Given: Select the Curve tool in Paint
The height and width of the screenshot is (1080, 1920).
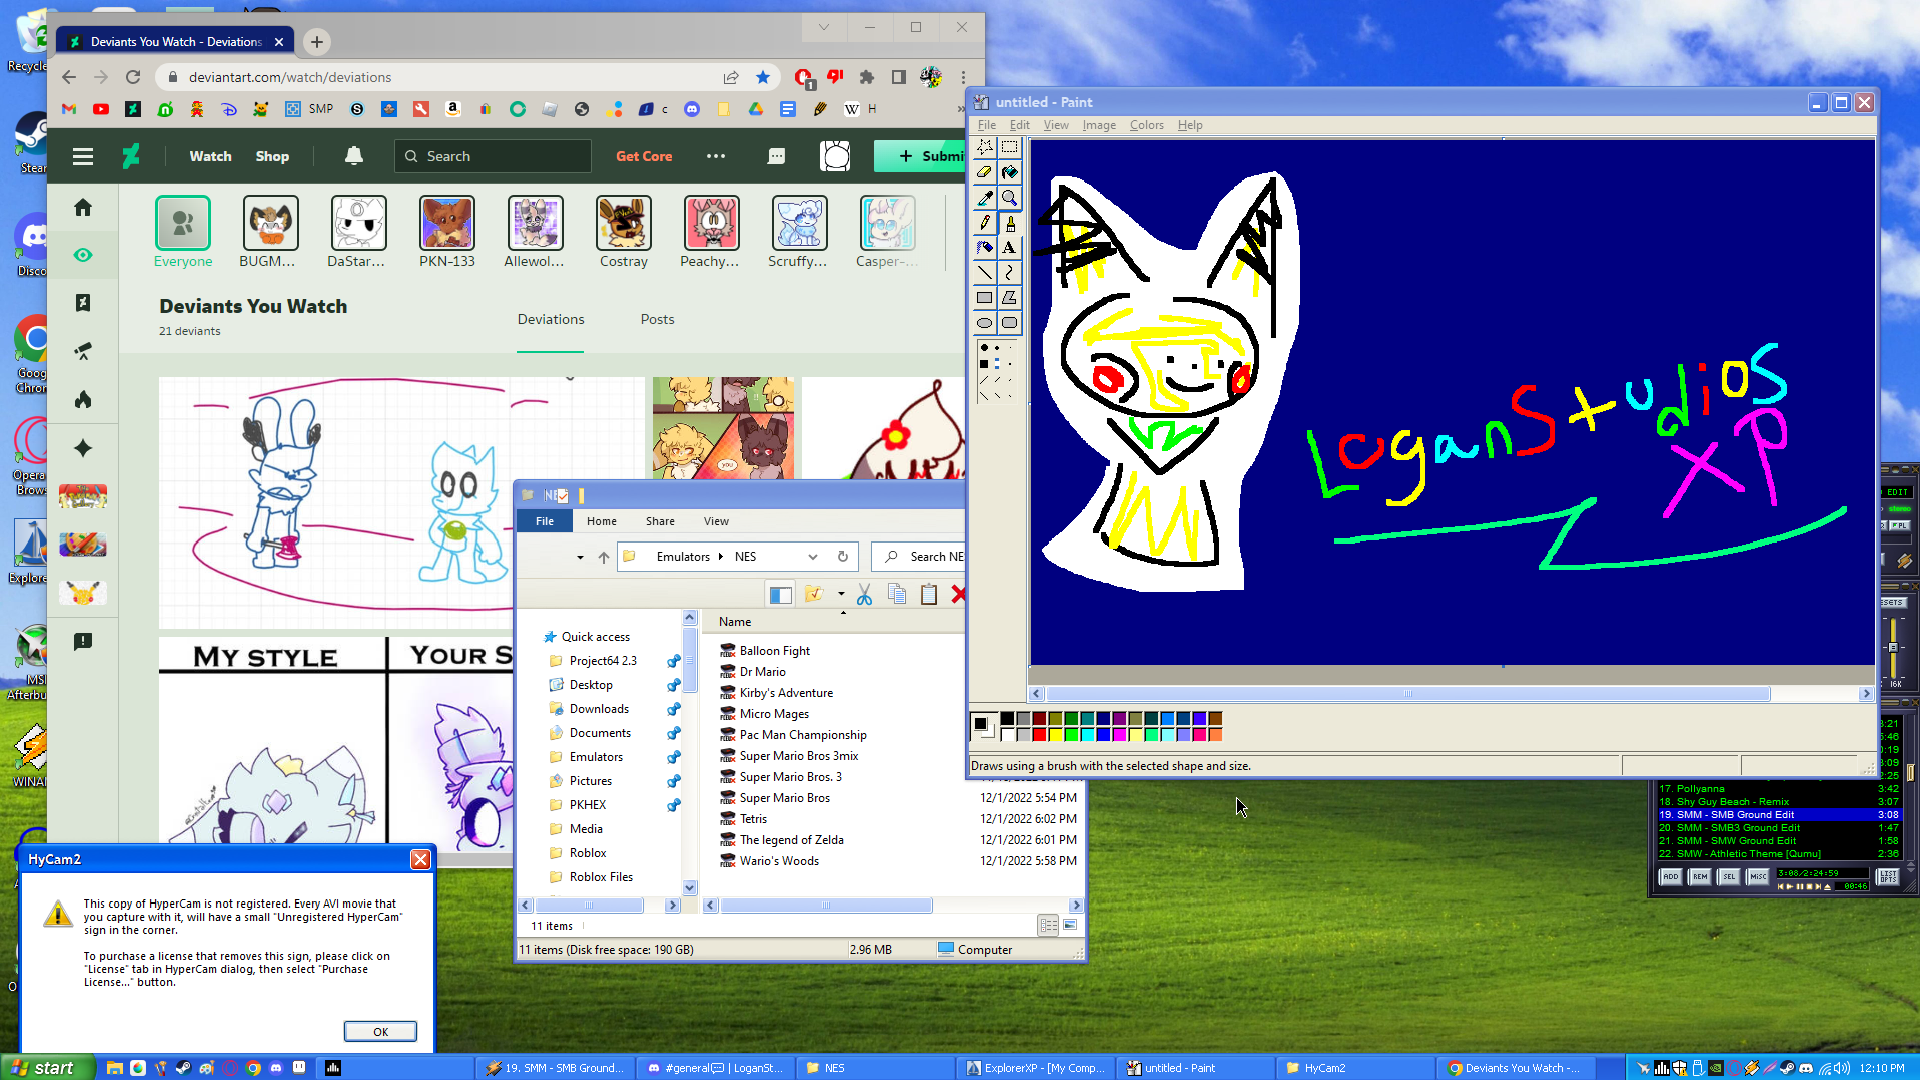Looking at the screenshot, I should 1010,272.
